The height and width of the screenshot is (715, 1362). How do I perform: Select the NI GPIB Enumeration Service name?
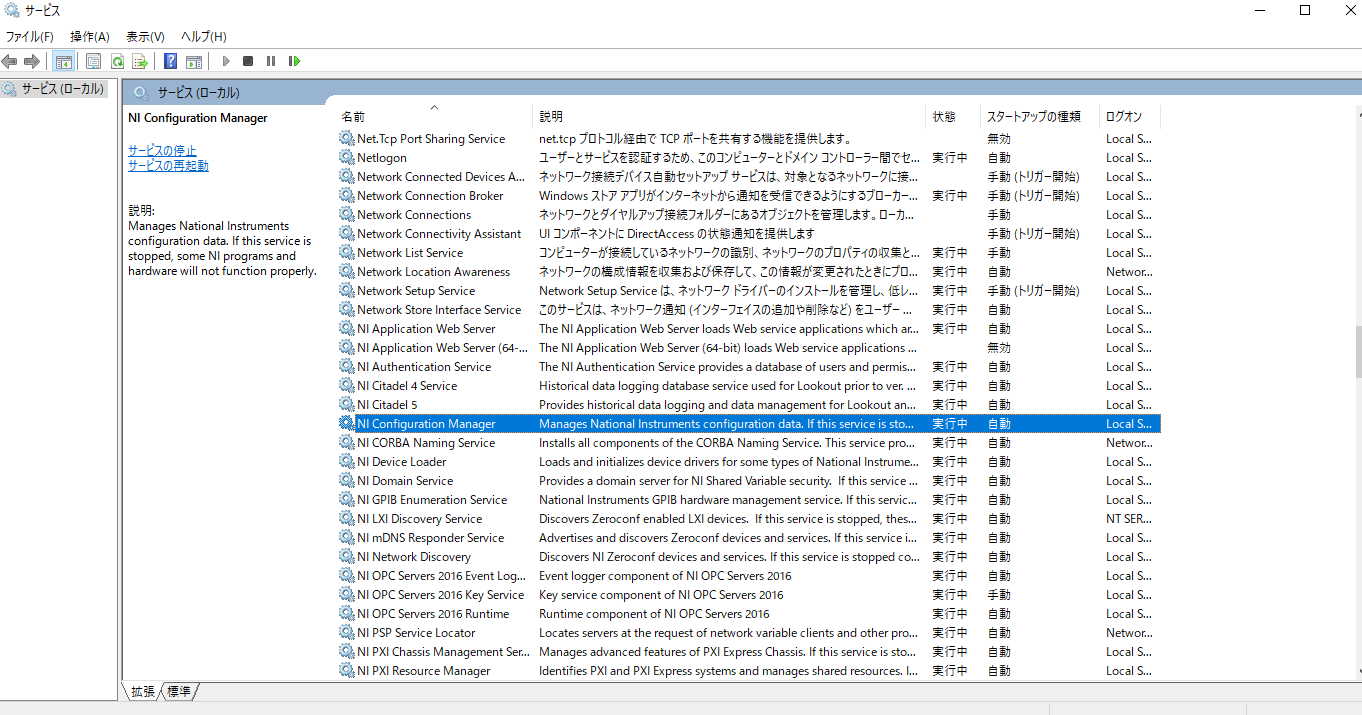432,499
